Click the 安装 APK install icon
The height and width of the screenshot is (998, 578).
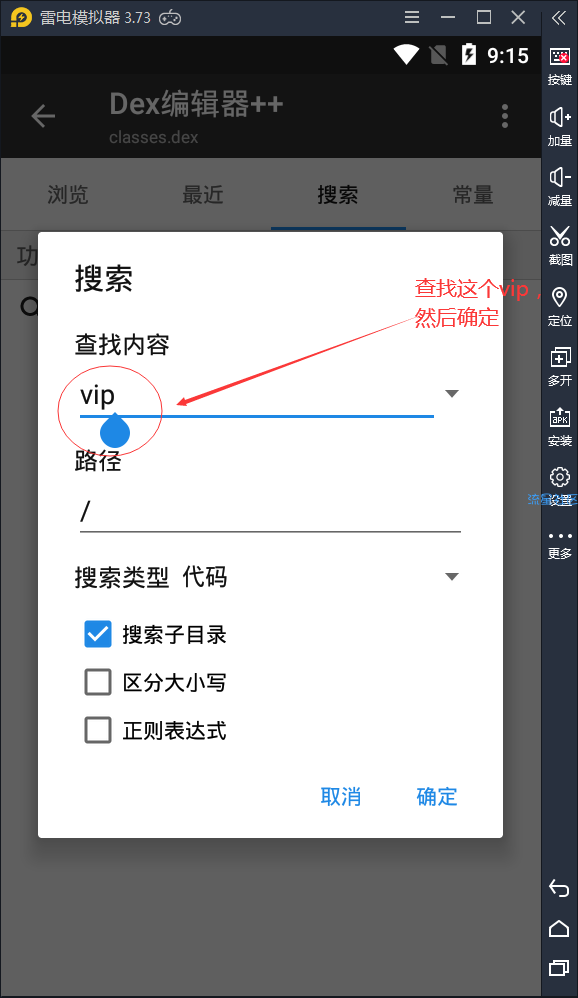pyautogui.click(x=560, y=426)
